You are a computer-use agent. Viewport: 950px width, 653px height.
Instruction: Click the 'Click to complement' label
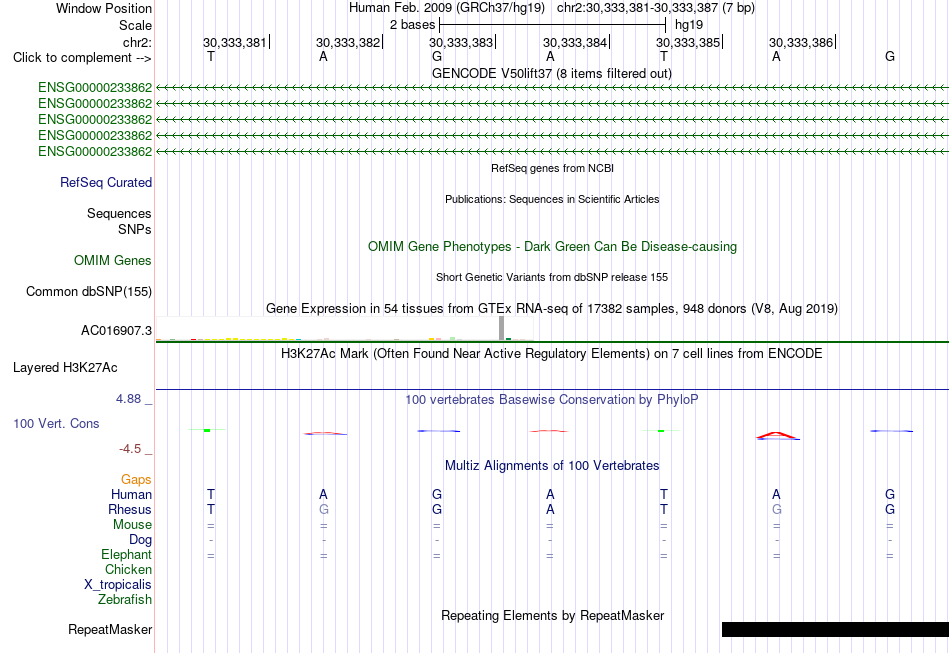(x=82, y=58)
